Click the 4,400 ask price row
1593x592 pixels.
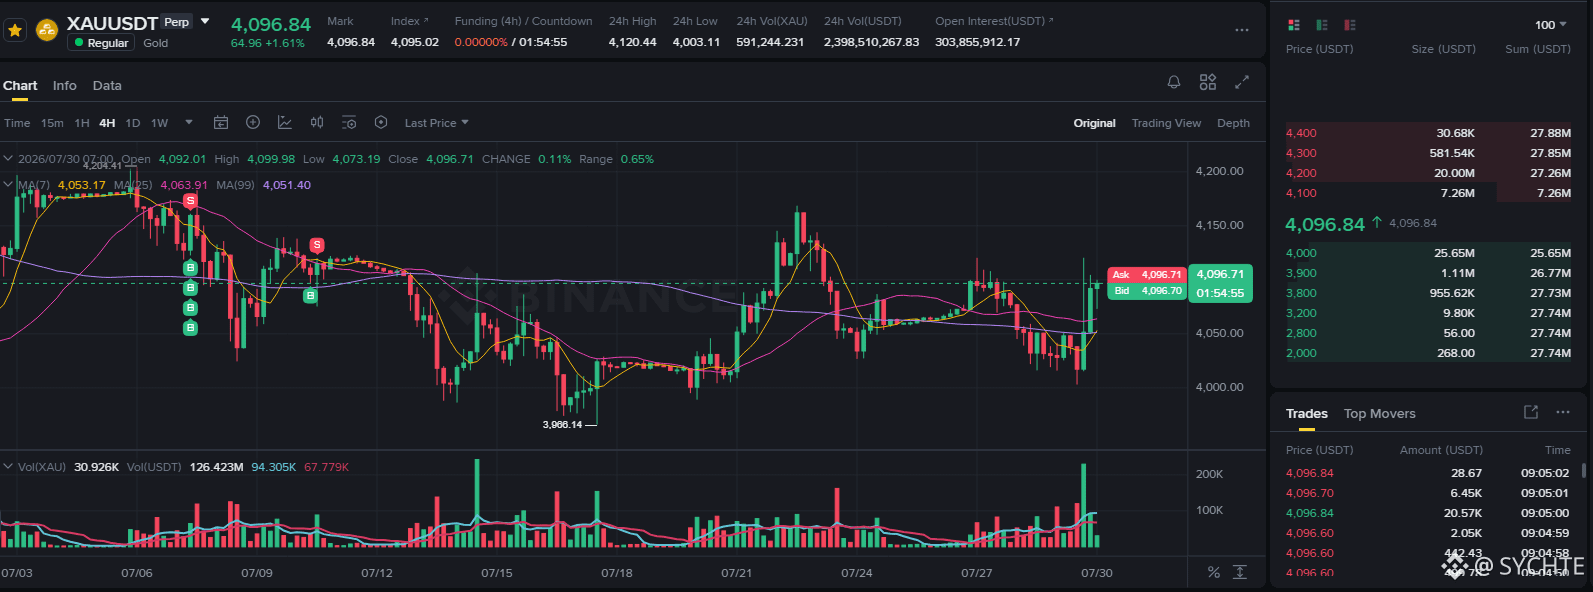point(1428,133)
